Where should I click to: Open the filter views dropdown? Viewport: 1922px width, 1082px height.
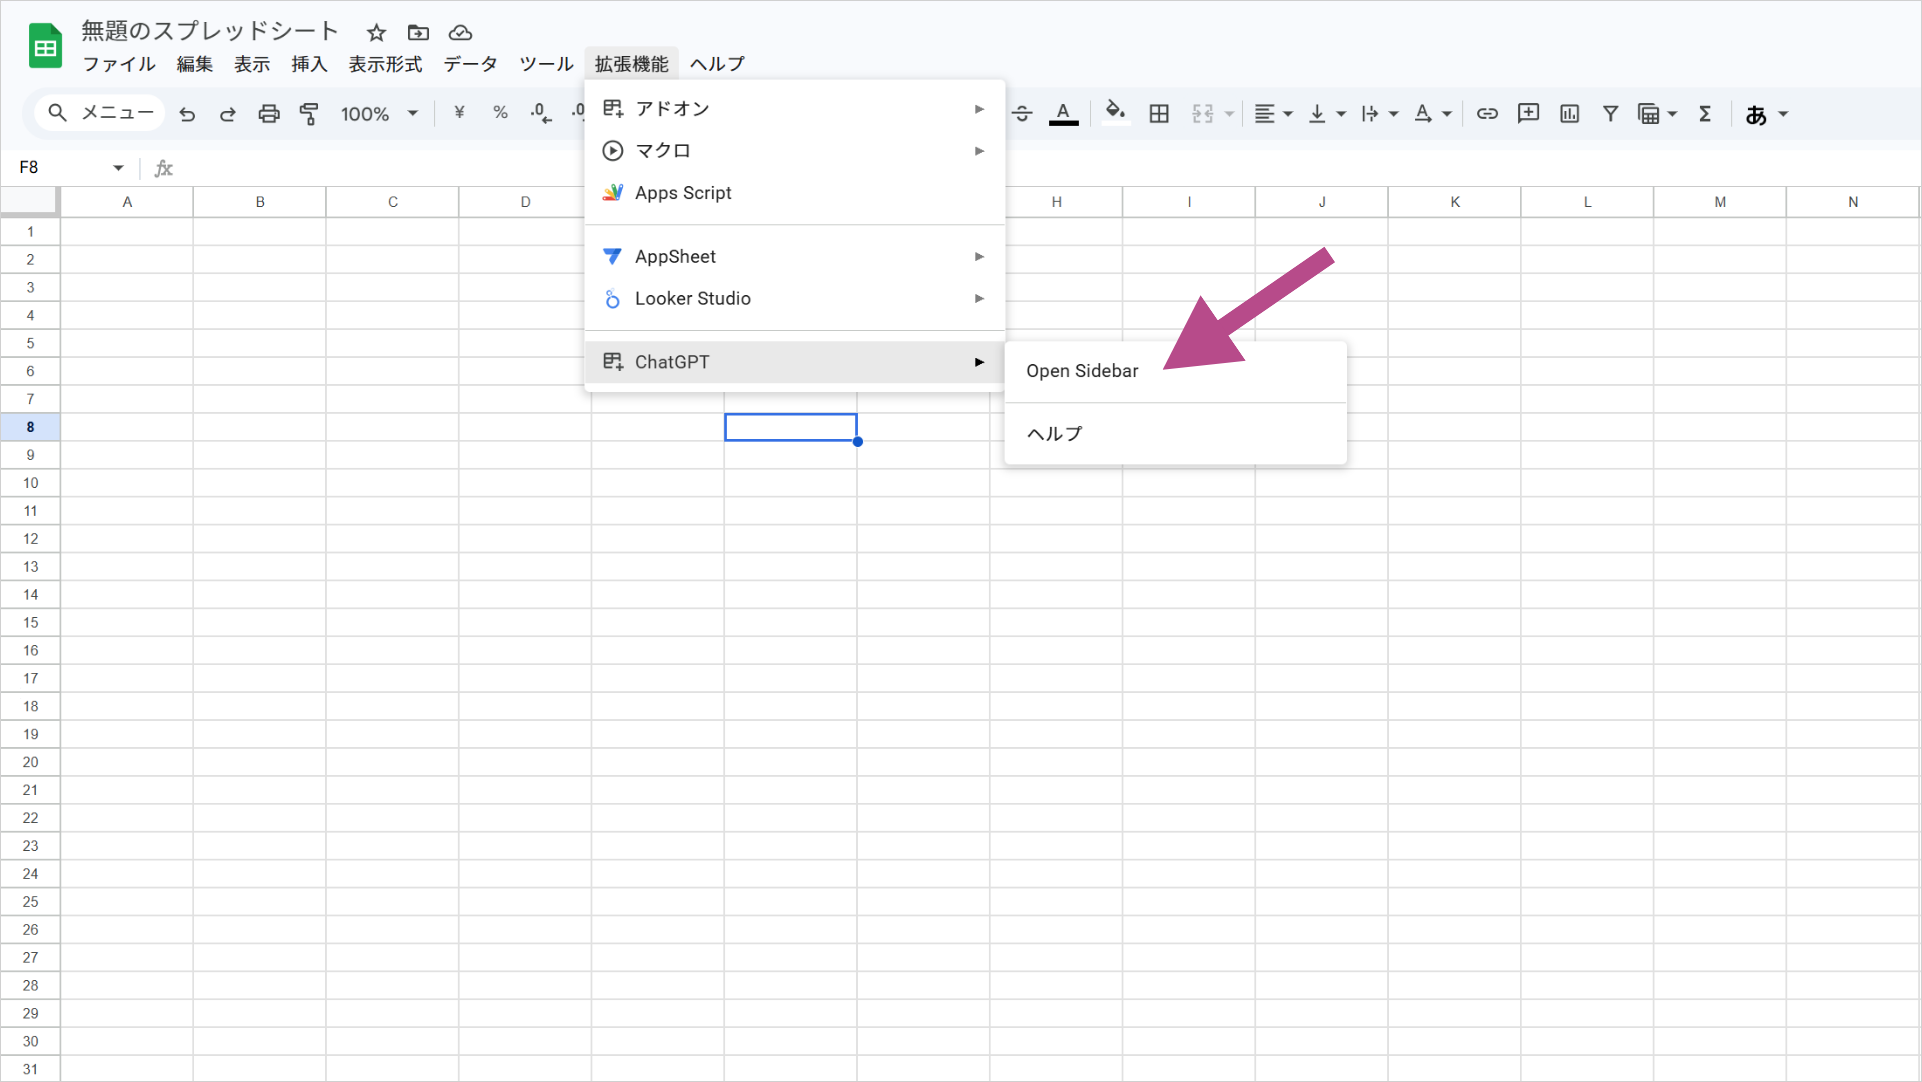click(1657, 114)
